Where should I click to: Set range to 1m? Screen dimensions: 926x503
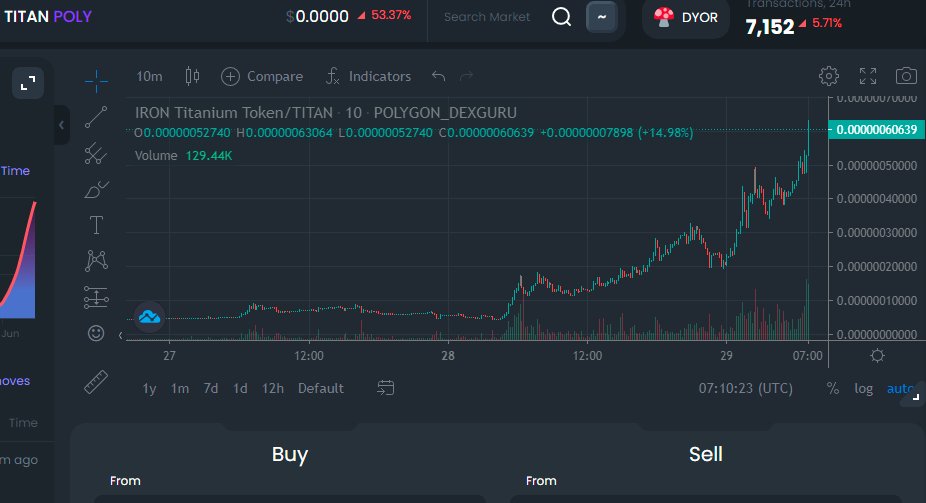coord(180,388)
